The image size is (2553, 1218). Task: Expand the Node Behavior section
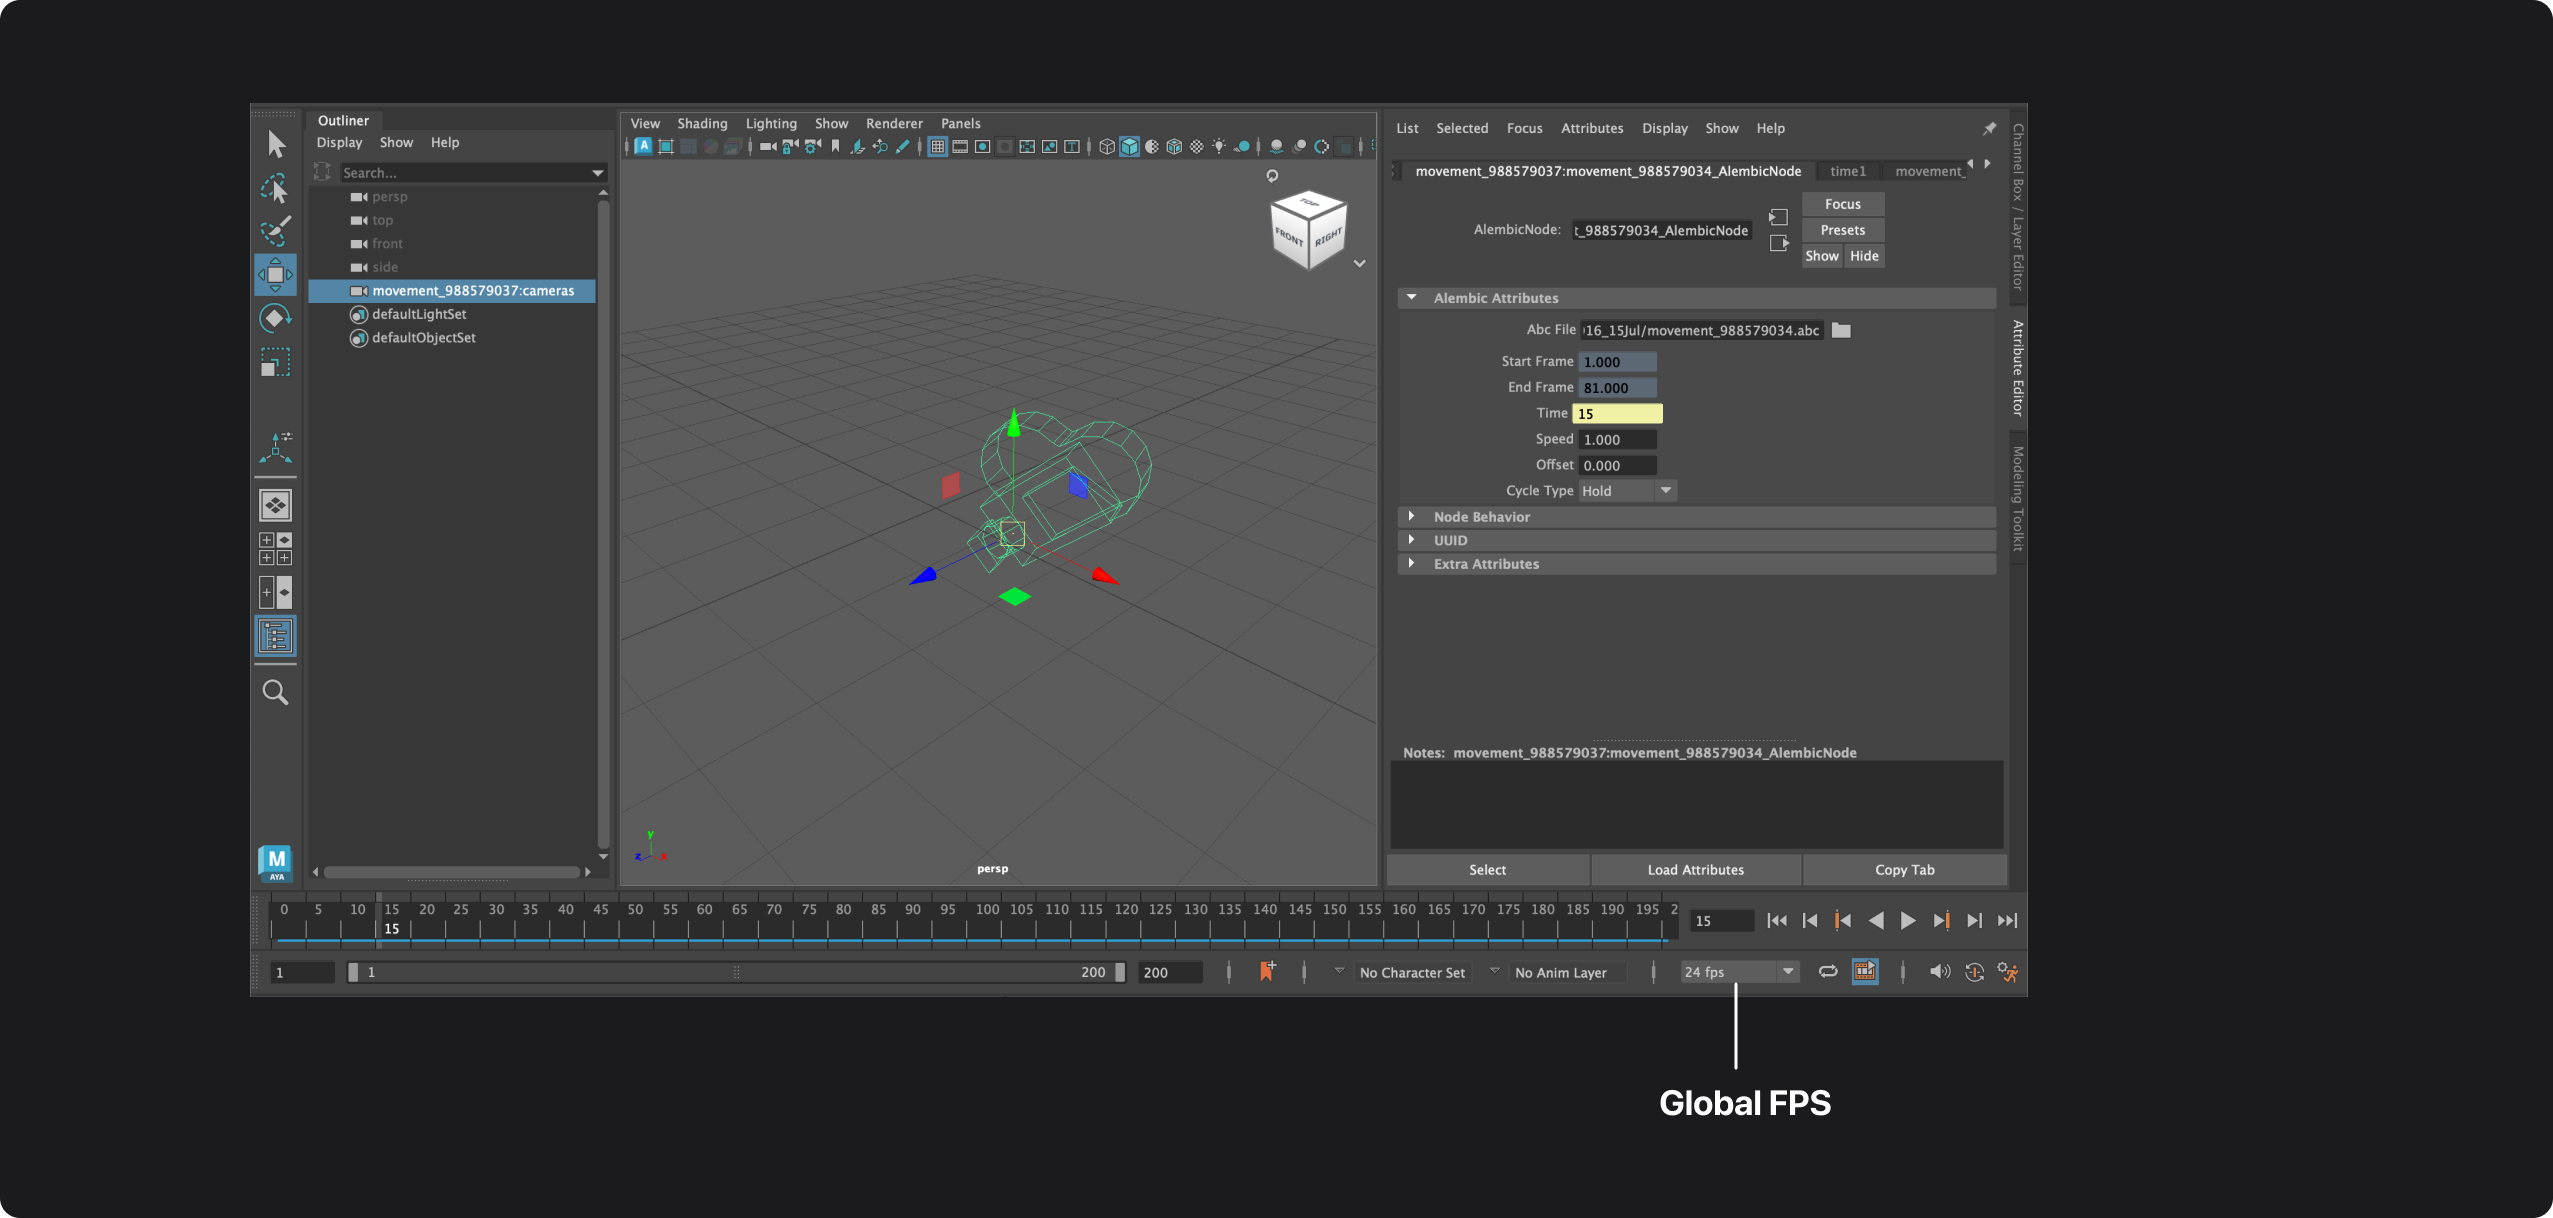click(1412, 516)
